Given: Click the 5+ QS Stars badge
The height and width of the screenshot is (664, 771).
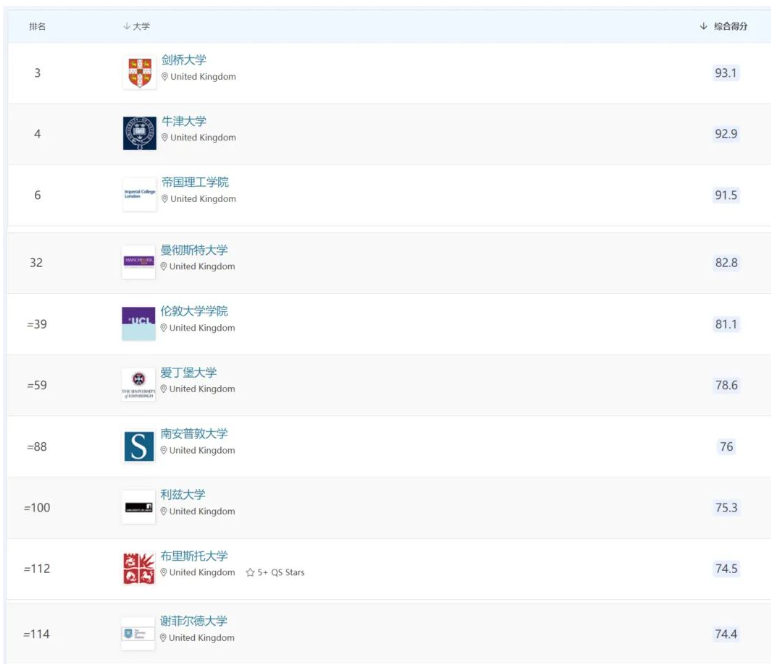Looking at the screenshot, I should 275,573.
